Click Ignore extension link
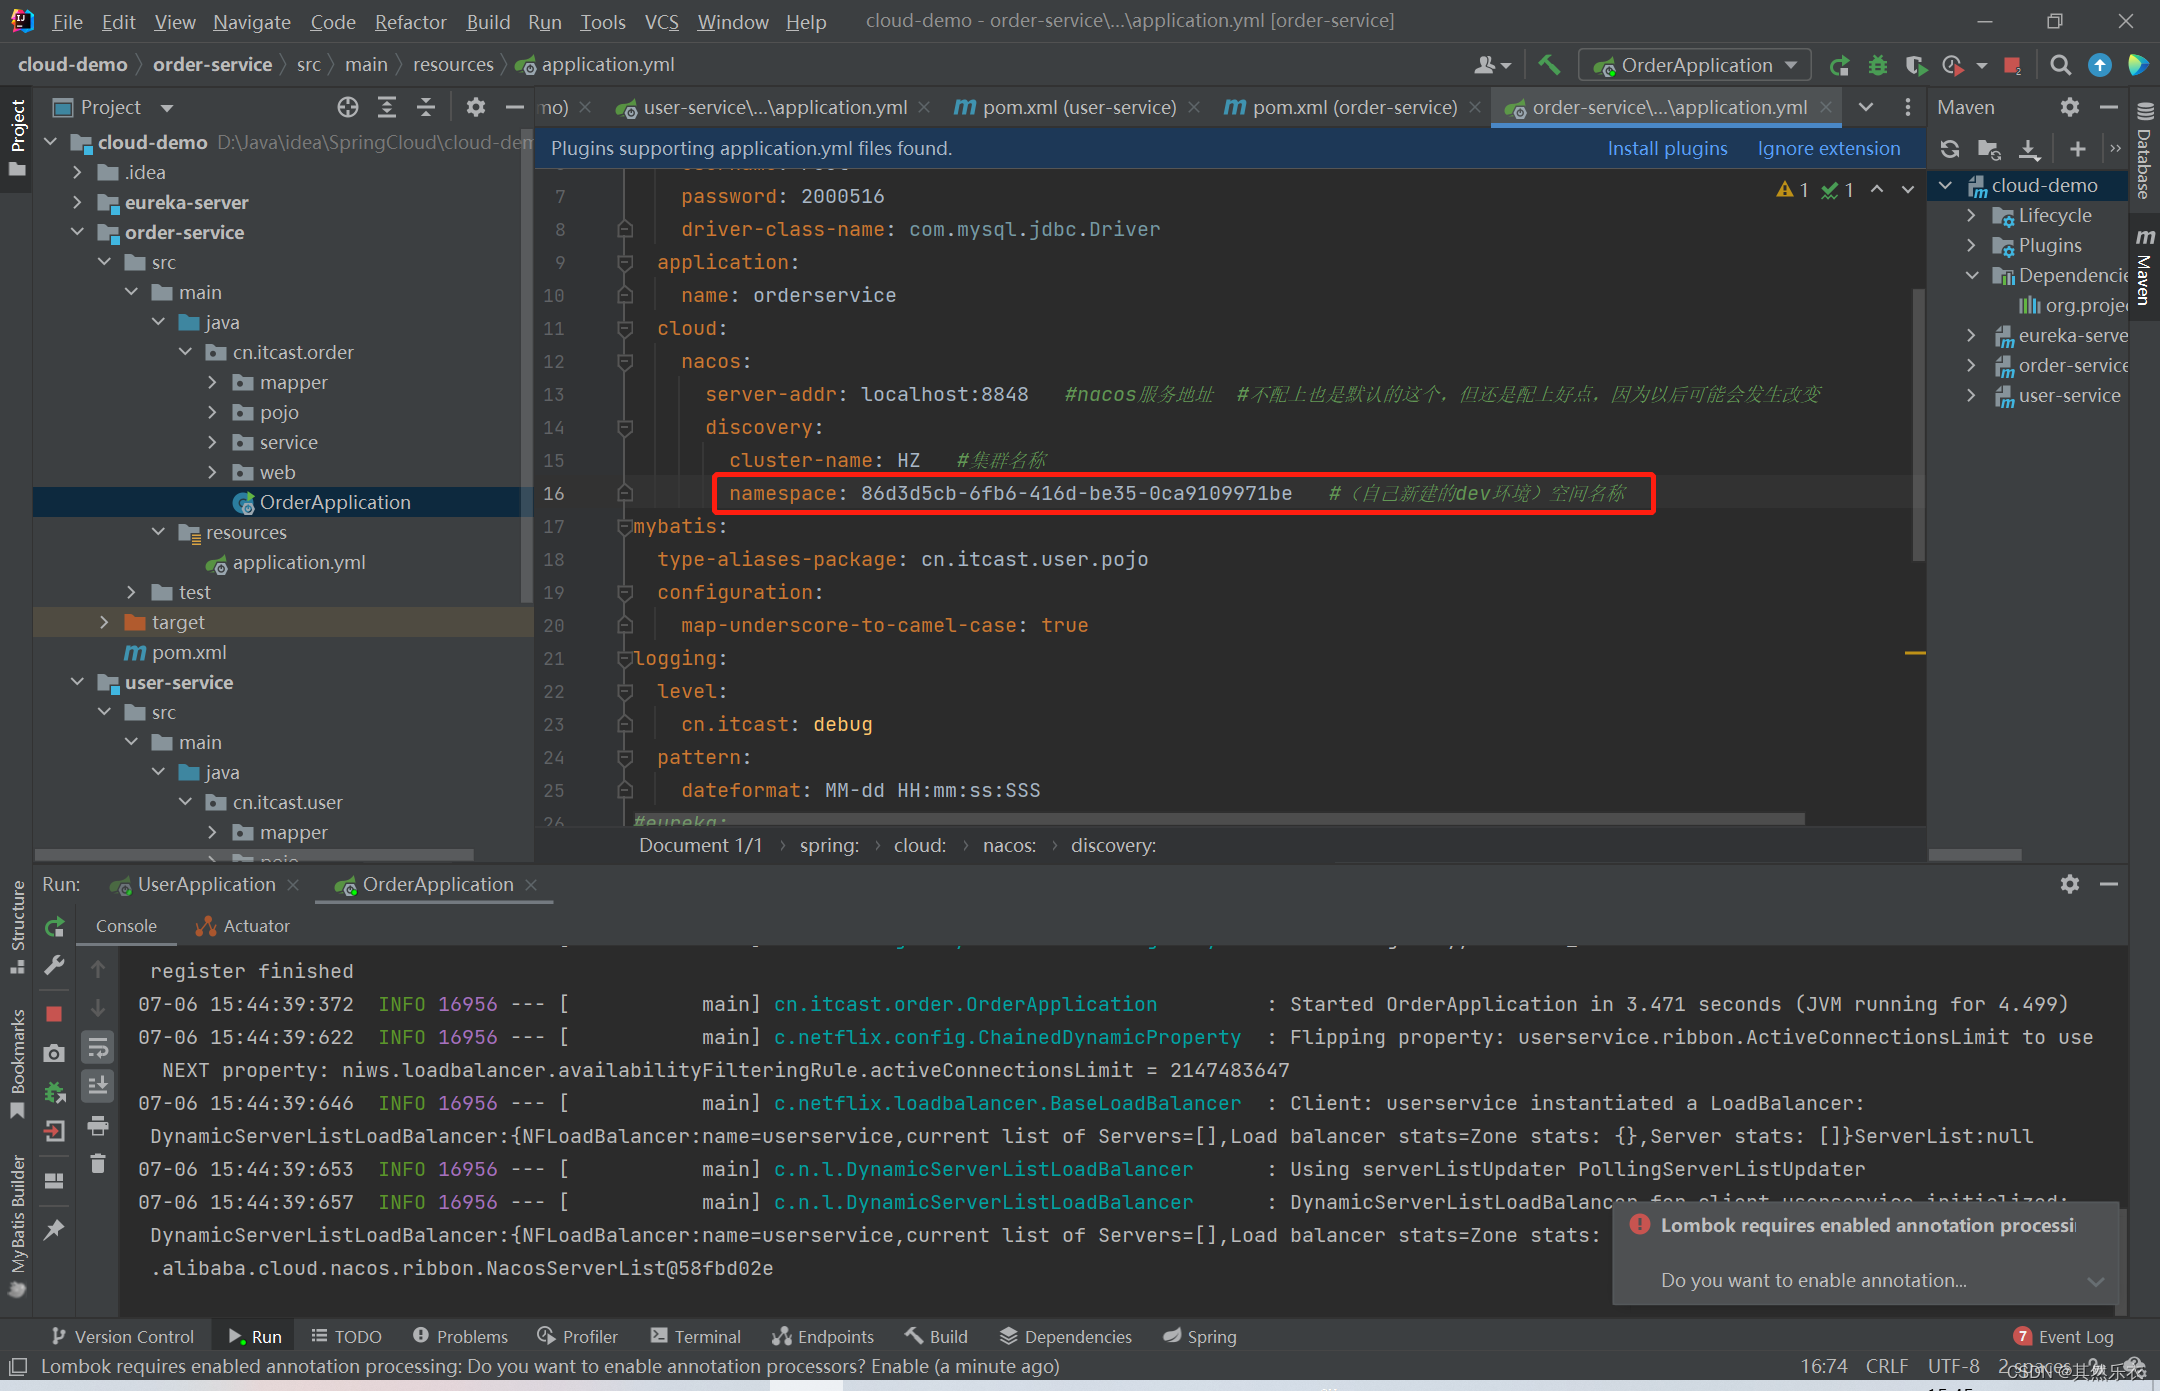This screenshot has height=1391, width=2160. [1829, 148]
